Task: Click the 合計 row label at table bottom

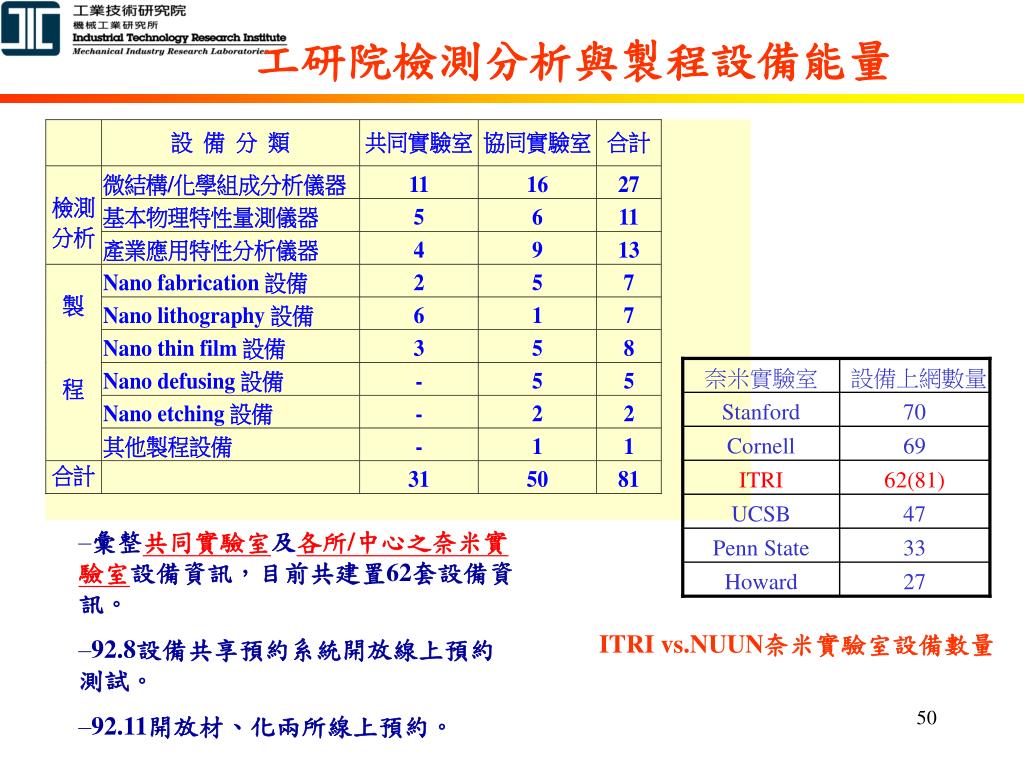Action: click(73, 477)
